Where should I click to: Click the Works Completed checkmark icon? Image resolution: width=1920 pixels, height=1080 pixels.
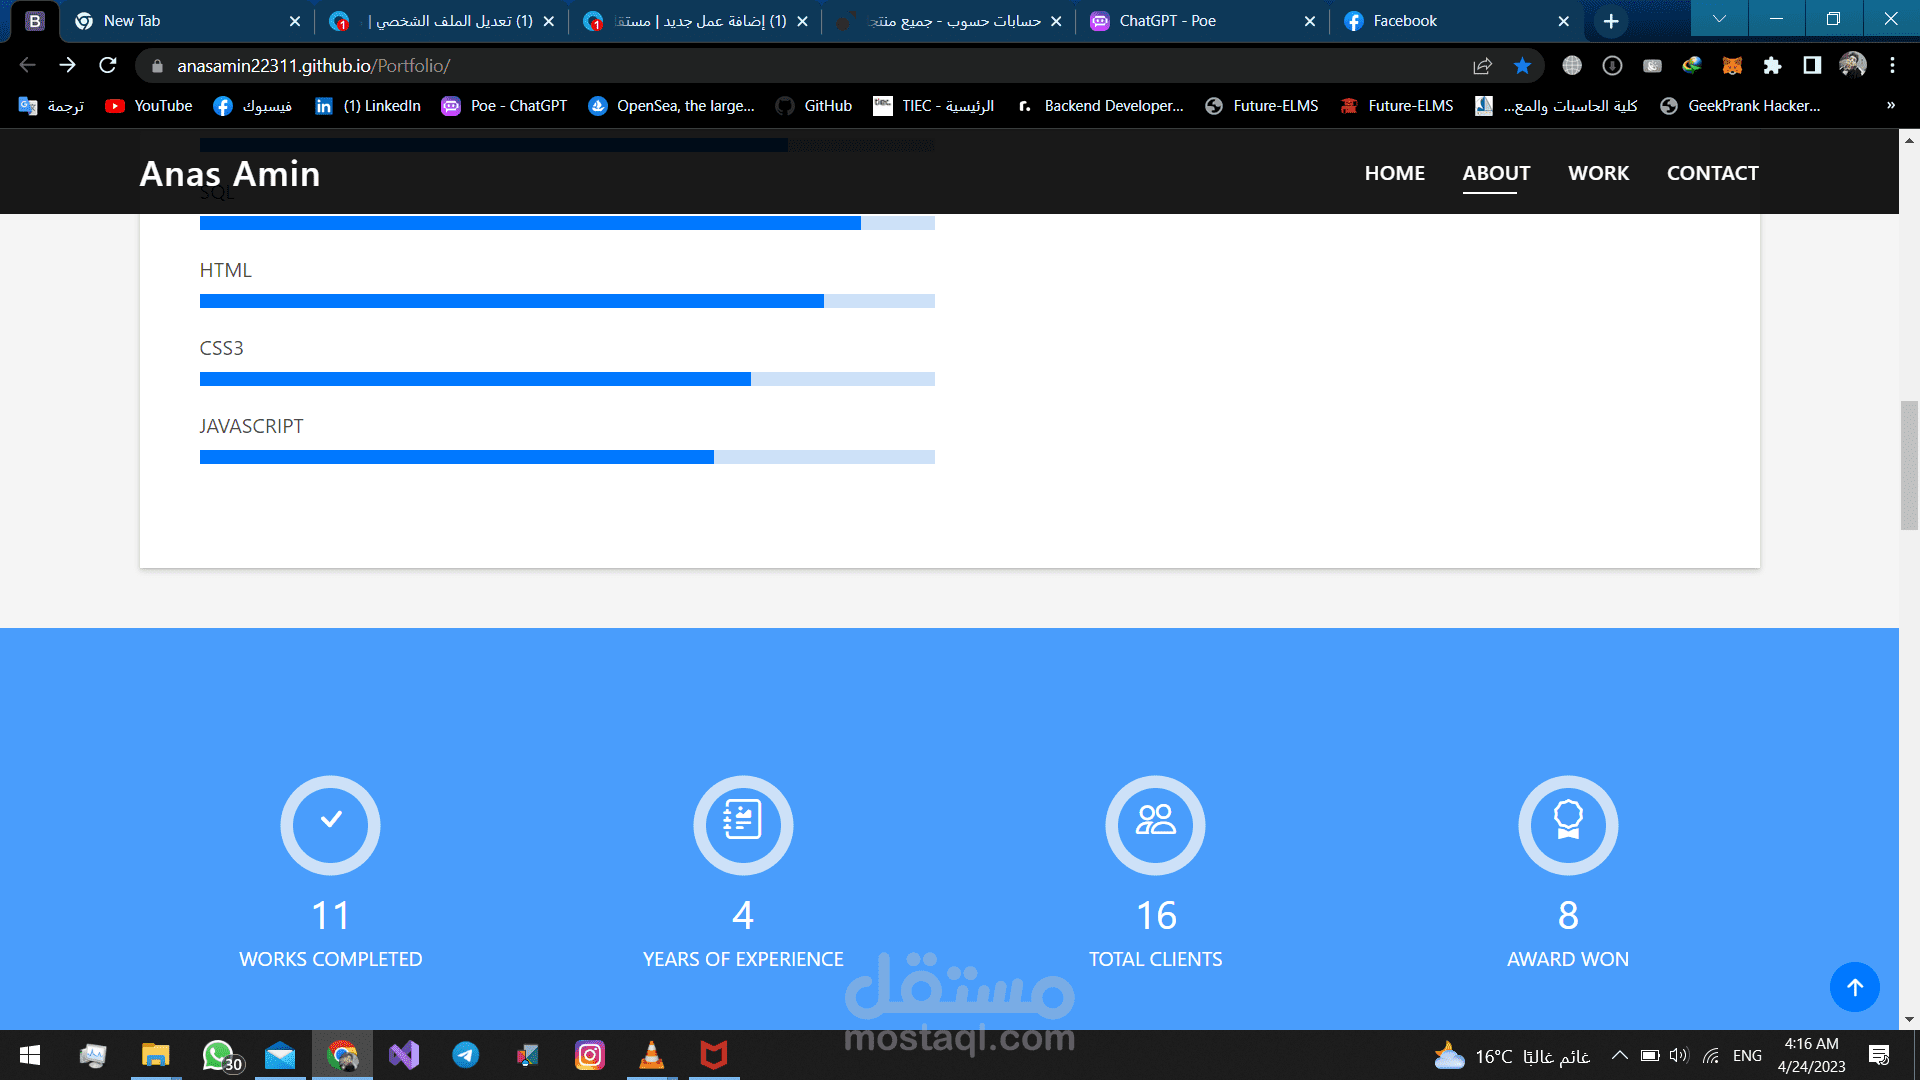pyautogui.click(x=331, y=824)
